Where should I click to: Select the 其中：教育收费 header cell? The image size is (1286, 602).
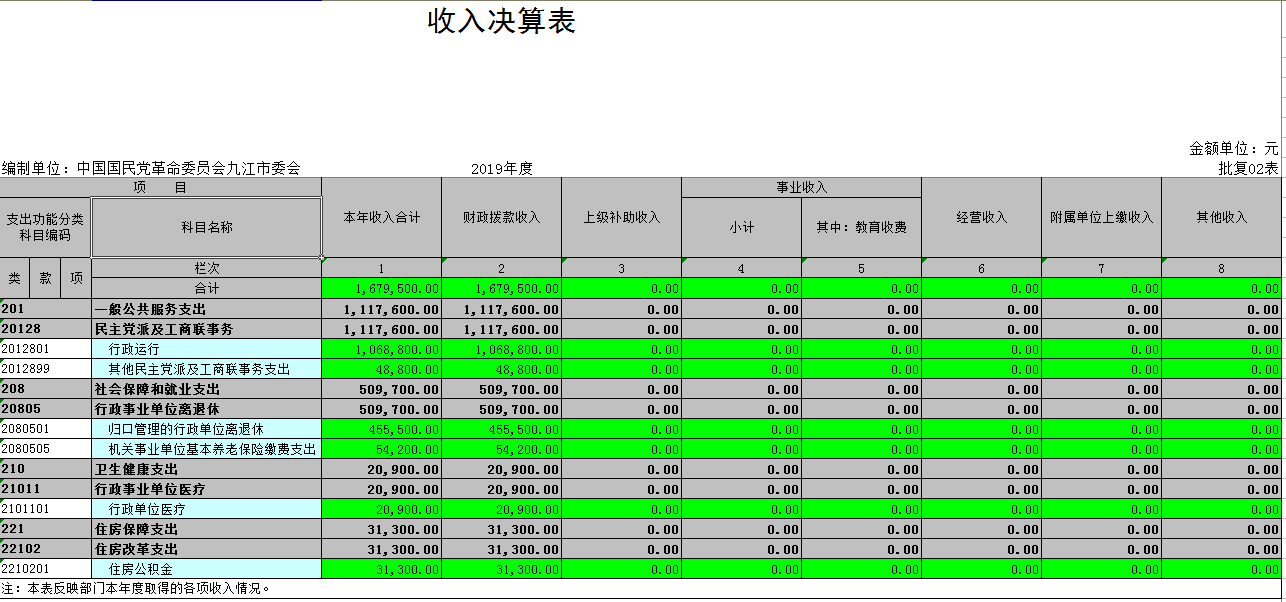click(861, 228)
